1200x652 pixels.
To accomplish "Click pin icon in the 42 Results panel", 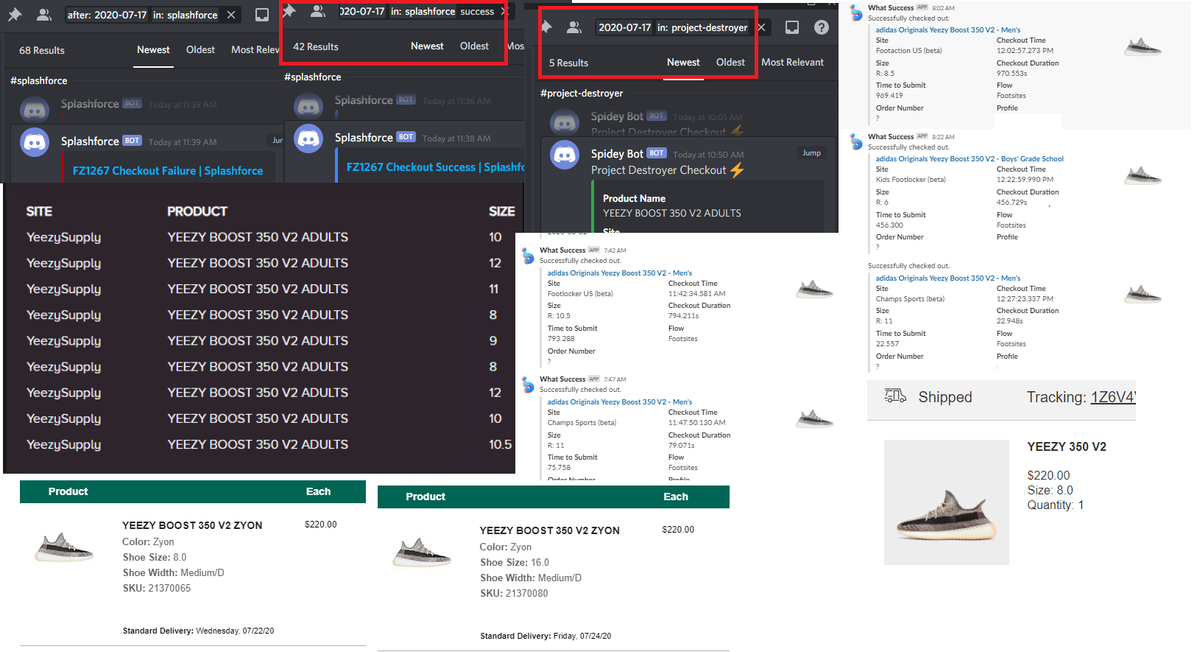I will [289, 11].
